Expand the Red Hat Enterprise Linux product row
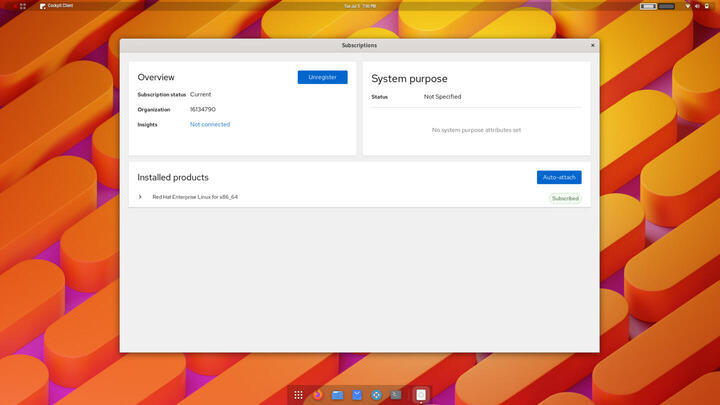Screen dimensions: 720x405 [x=140, y=197]
